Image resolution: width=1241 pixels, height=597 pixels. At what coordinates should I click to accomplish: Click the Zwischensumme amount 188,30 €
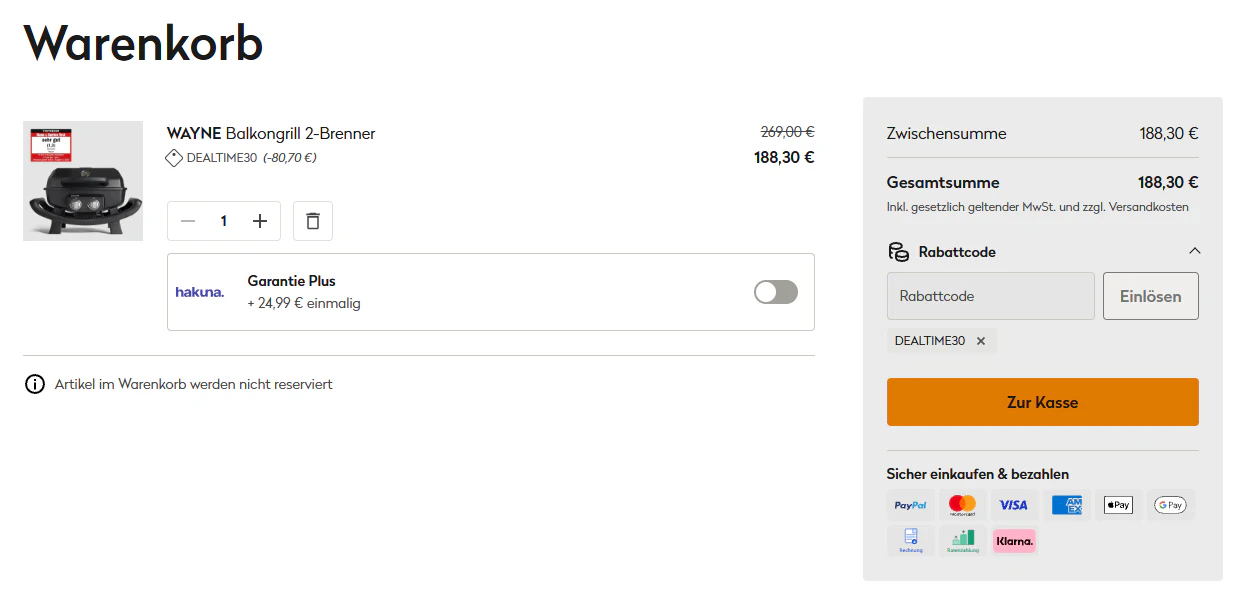pos(1169,134)
